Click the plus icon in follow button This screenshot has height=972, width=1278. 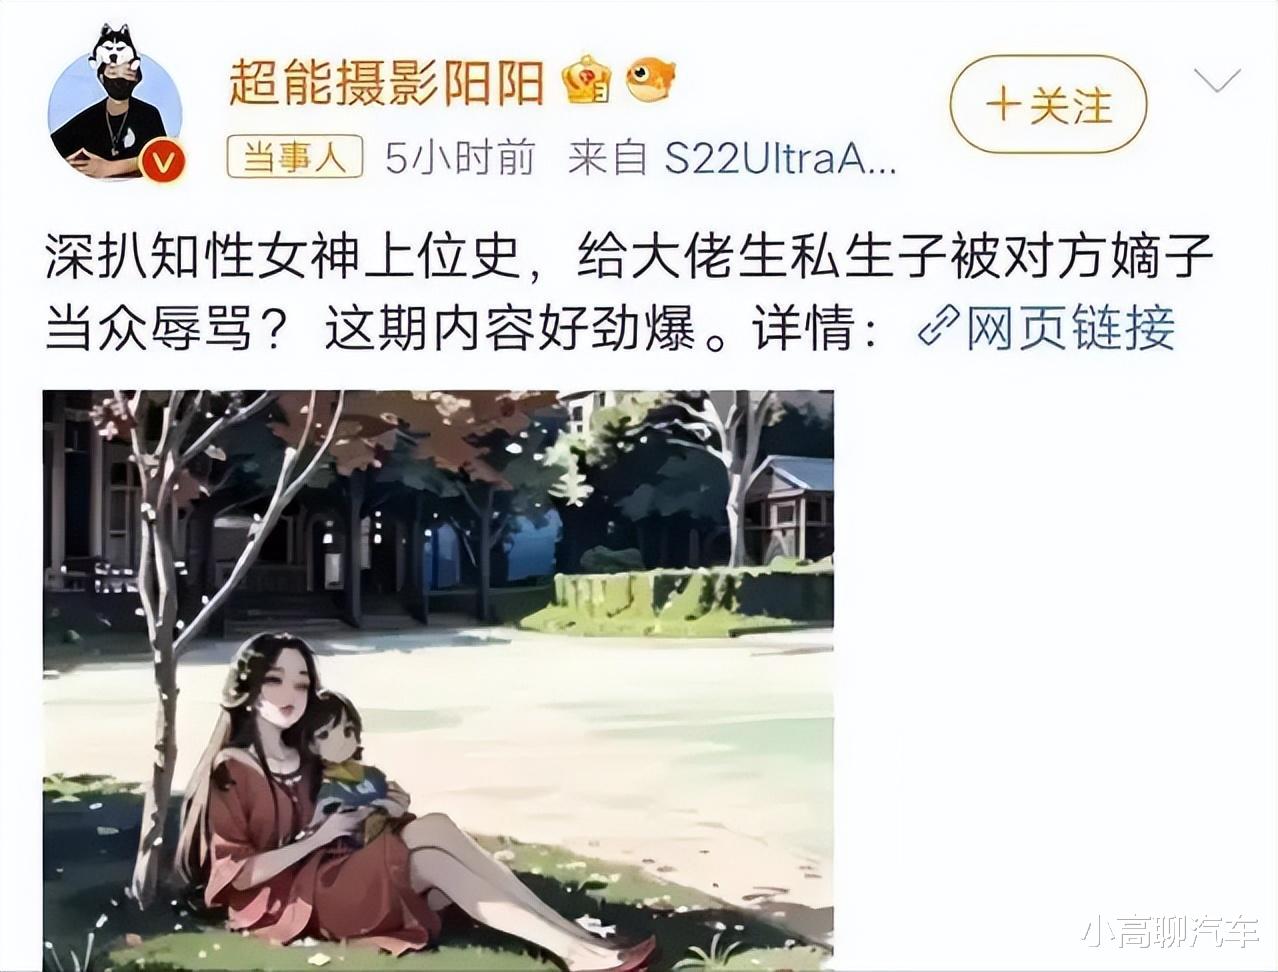[1003, 104]
